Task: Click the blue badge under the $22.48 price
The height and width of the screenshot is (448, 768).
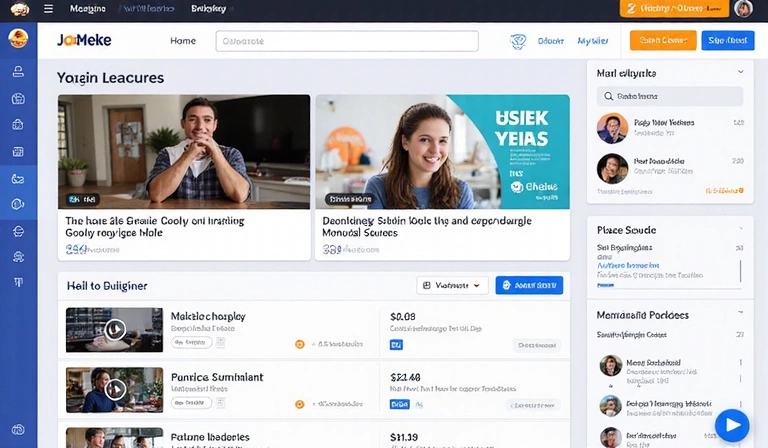Action: [400, 404]
